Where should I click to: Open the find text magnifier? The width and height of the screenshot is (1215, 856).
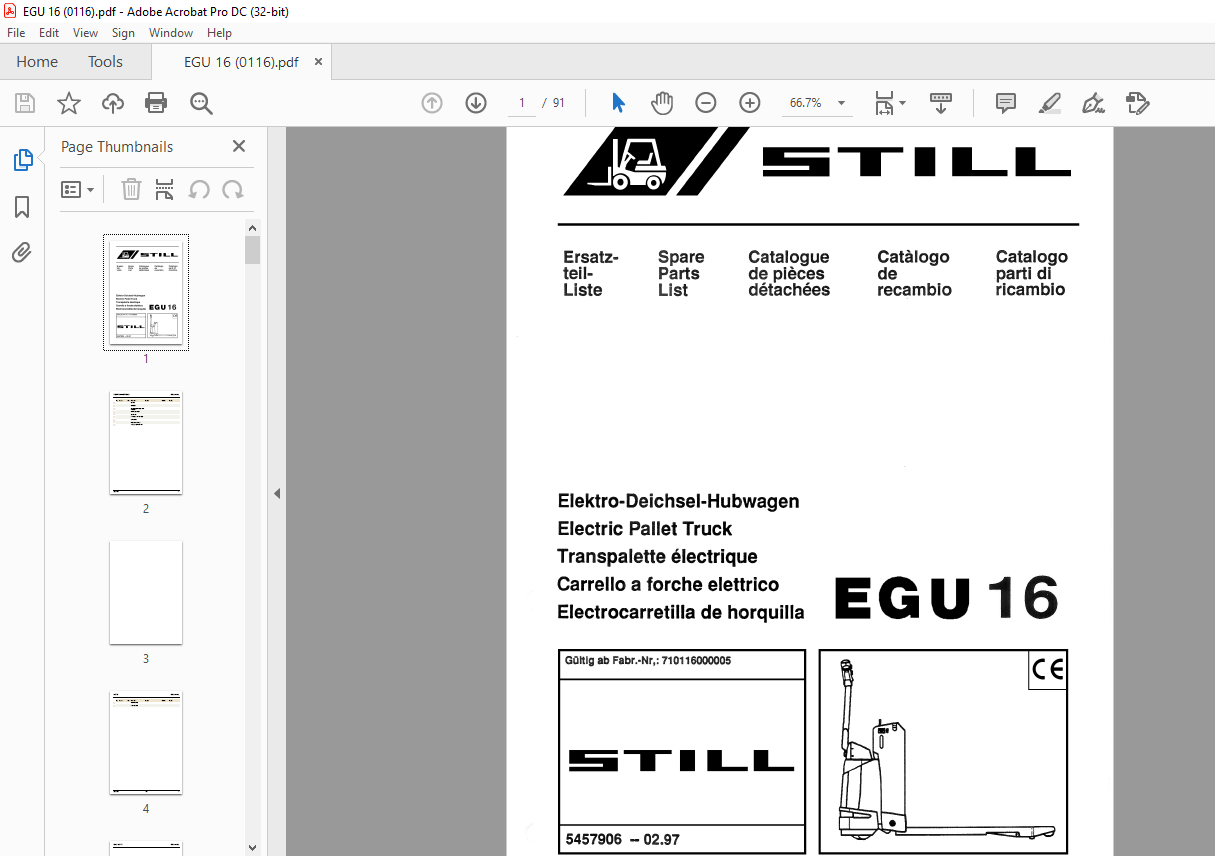pos(201,103)
